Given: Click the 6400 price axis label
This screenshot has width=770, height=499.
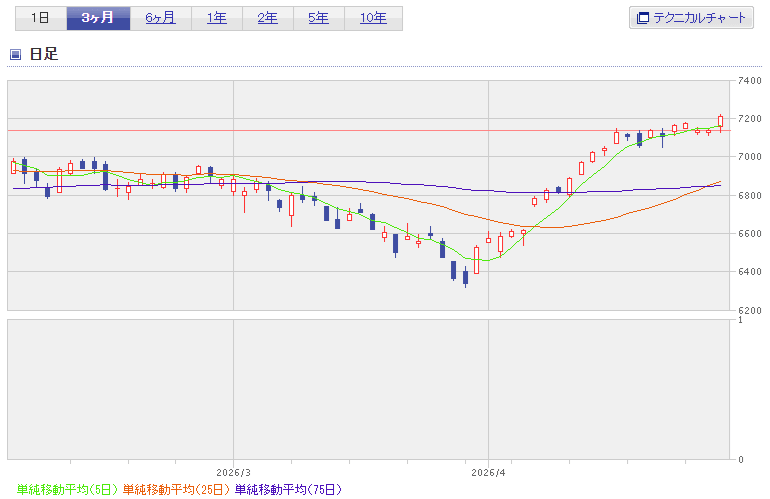Looking at the screenshot, I should coord(750,272).
